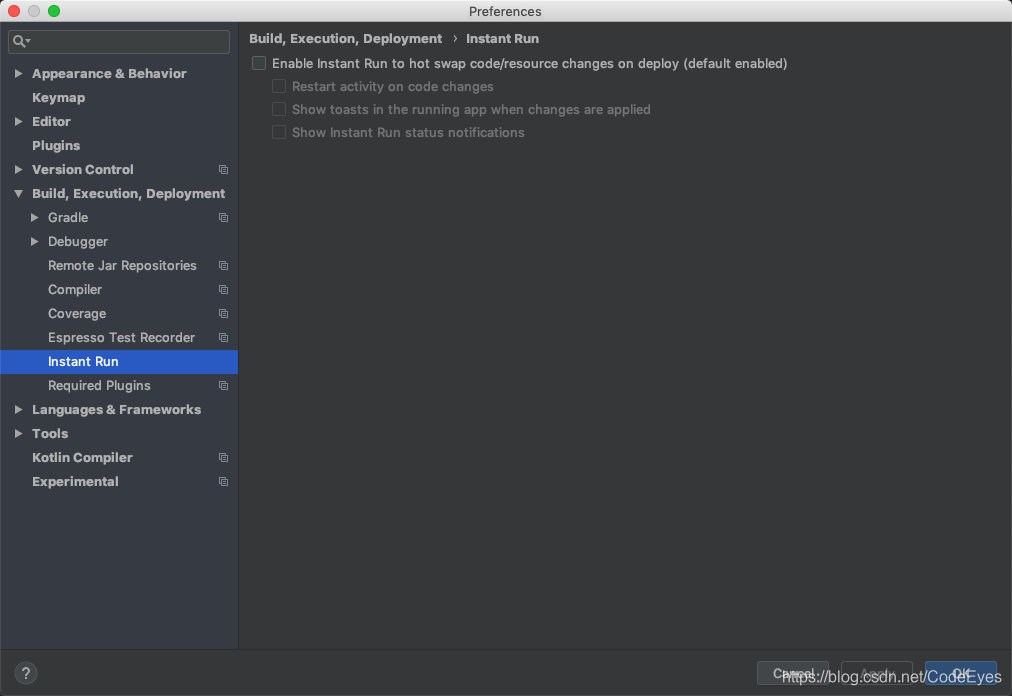Open Experimental settings page
This screenshot has width=1012, height=696.
pos(76,482)
